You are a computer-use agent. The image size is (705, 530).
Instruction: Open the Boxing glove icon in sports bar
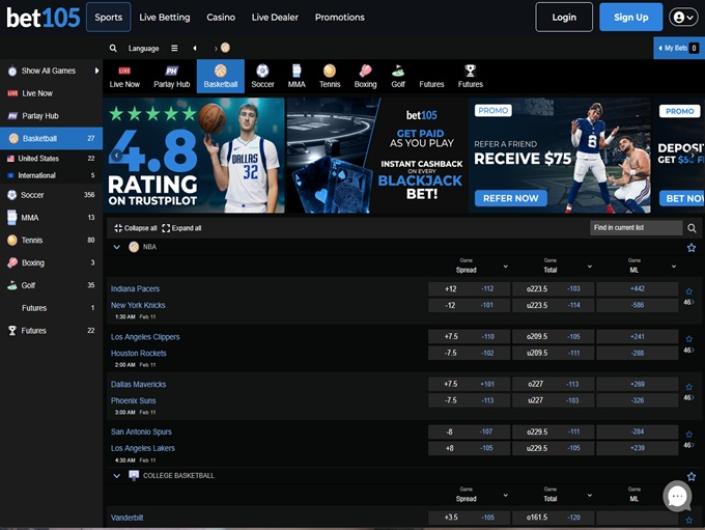click(x=365, y=72)
